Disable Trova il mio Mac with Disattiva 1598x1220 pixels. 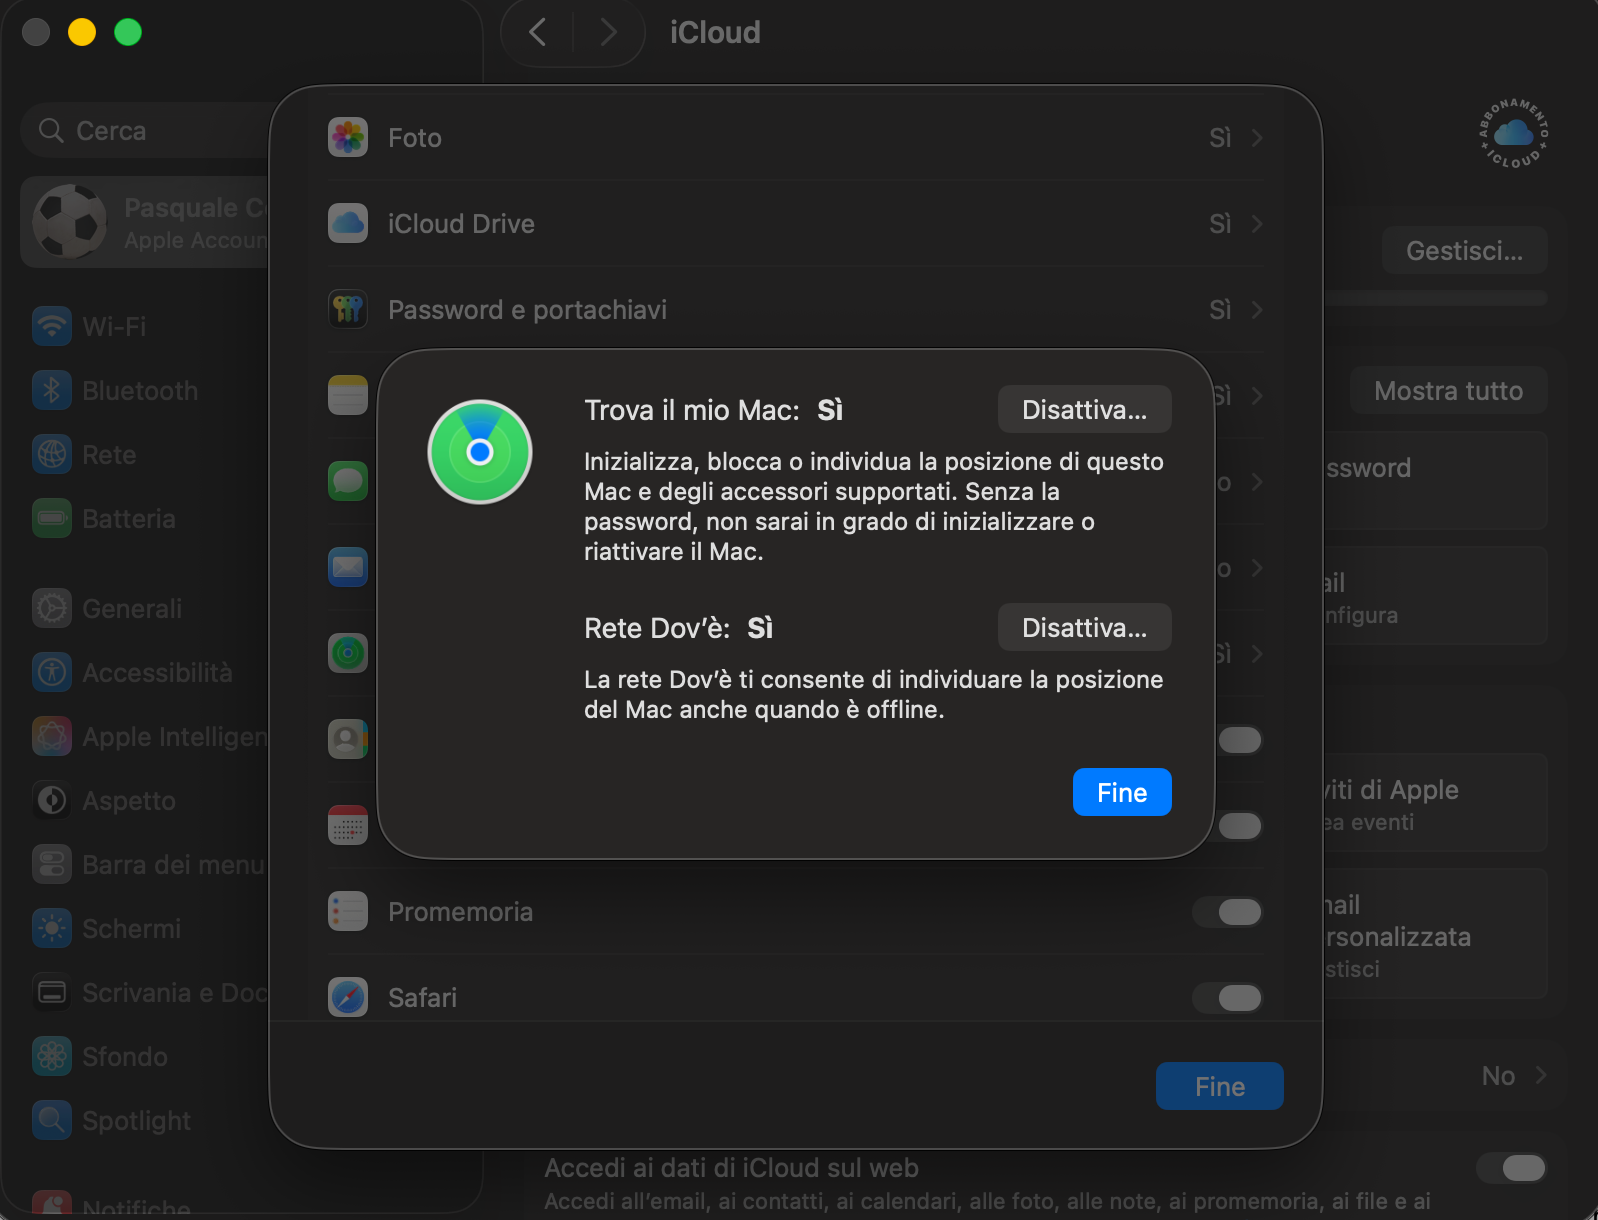pos(1084,410)
